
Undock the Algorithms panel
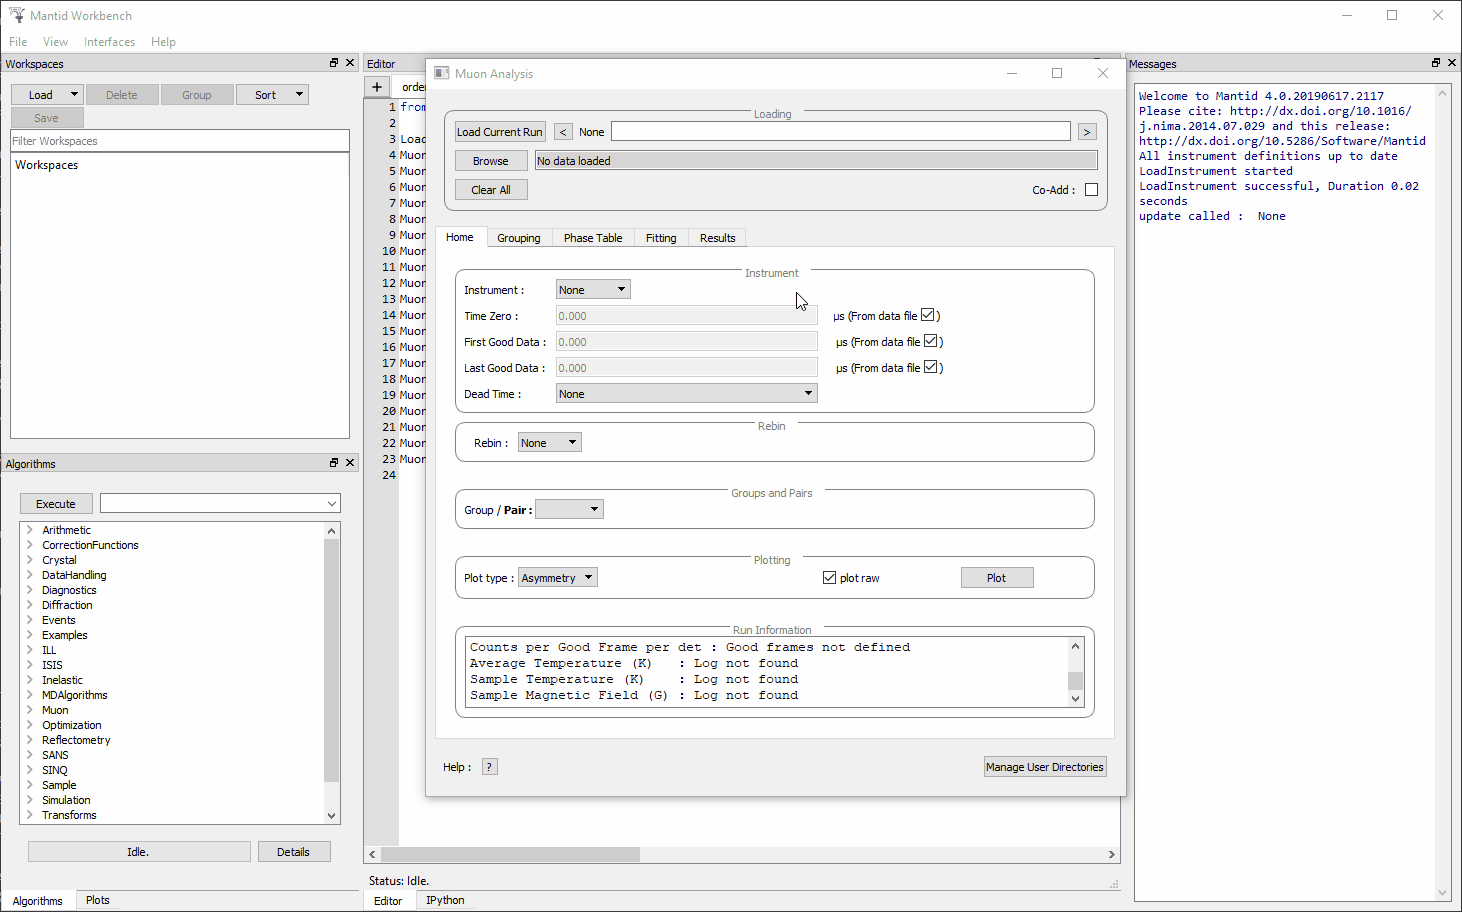pos(333,462)
